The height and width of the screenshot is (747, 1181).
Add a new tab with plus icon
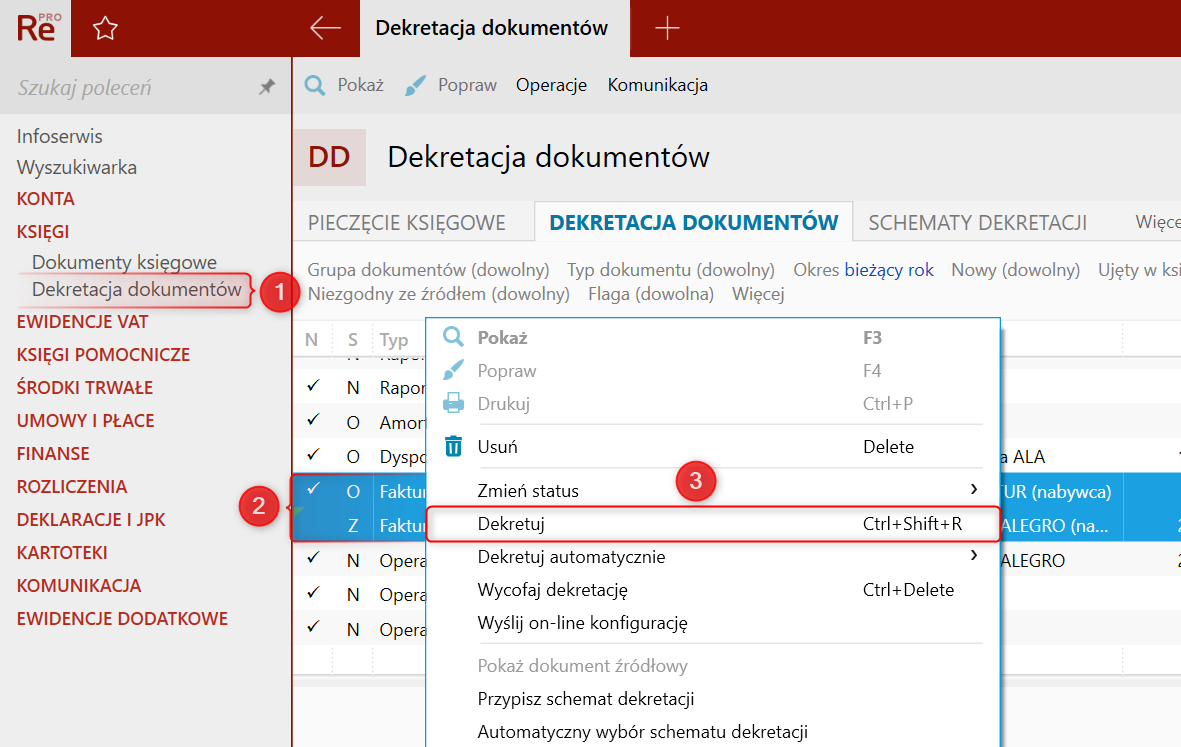click(x=667, y=29)
